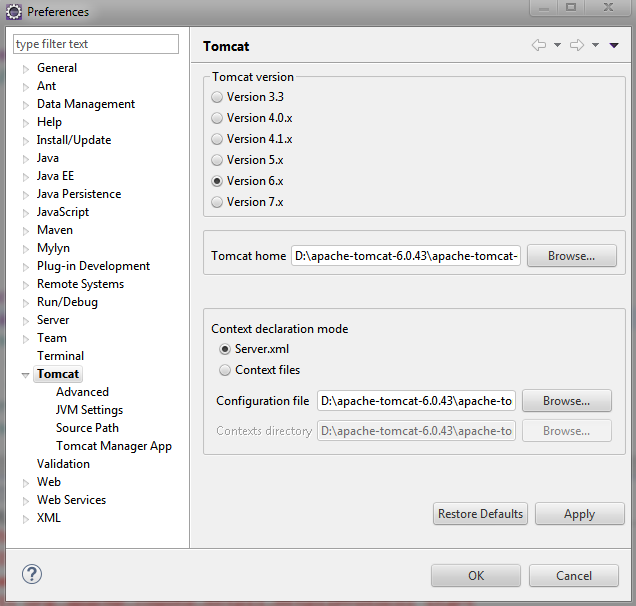Confirm preferences with OK
This screenshot has height=606, width=636.
pyautogui.click(x=476, y=576)
